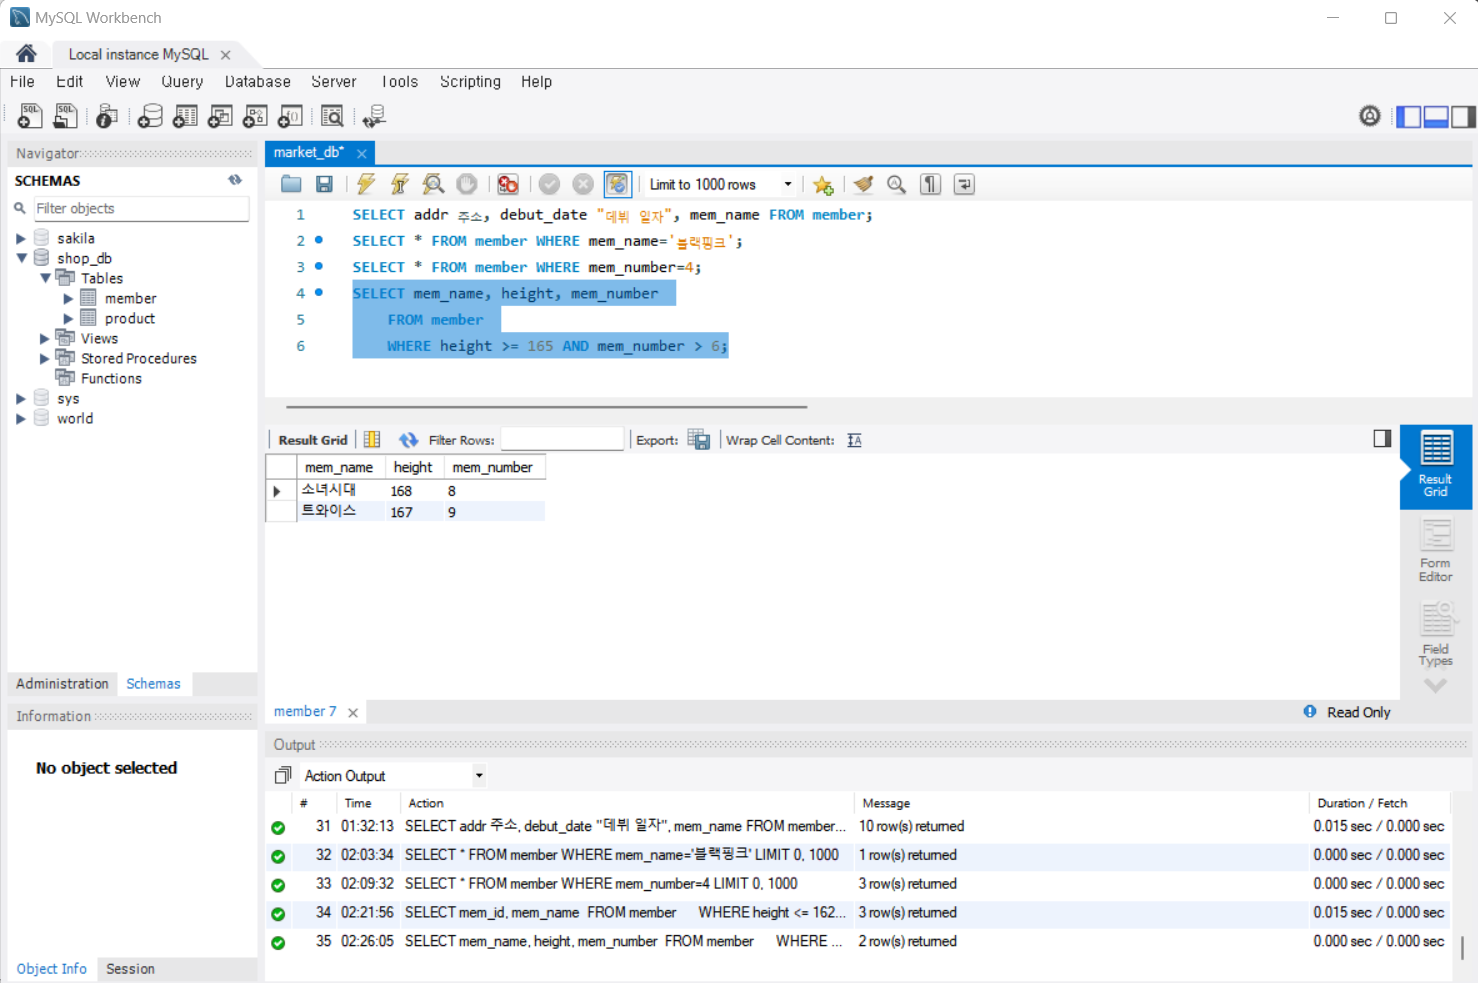Collapse the shop_db schema
1478x983 pixels.
21,258
